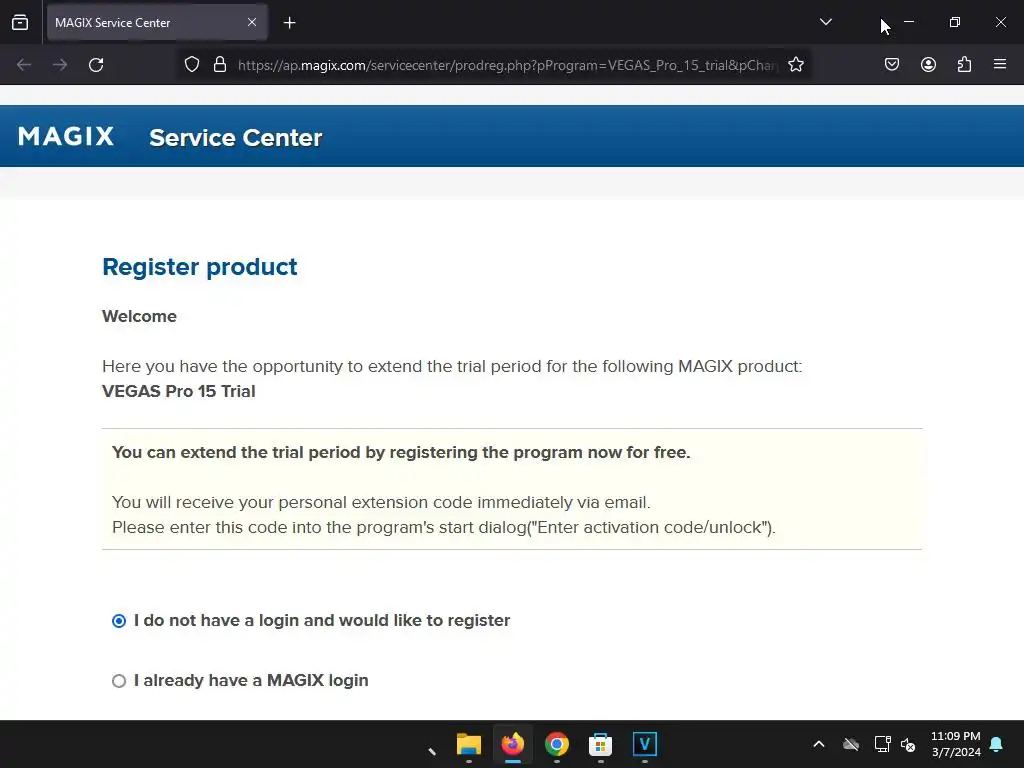The width and height of the screenshot is (1024, 768).
Task: Switch to Firefox in the taskbar
Action: click(x=513, y=744)
